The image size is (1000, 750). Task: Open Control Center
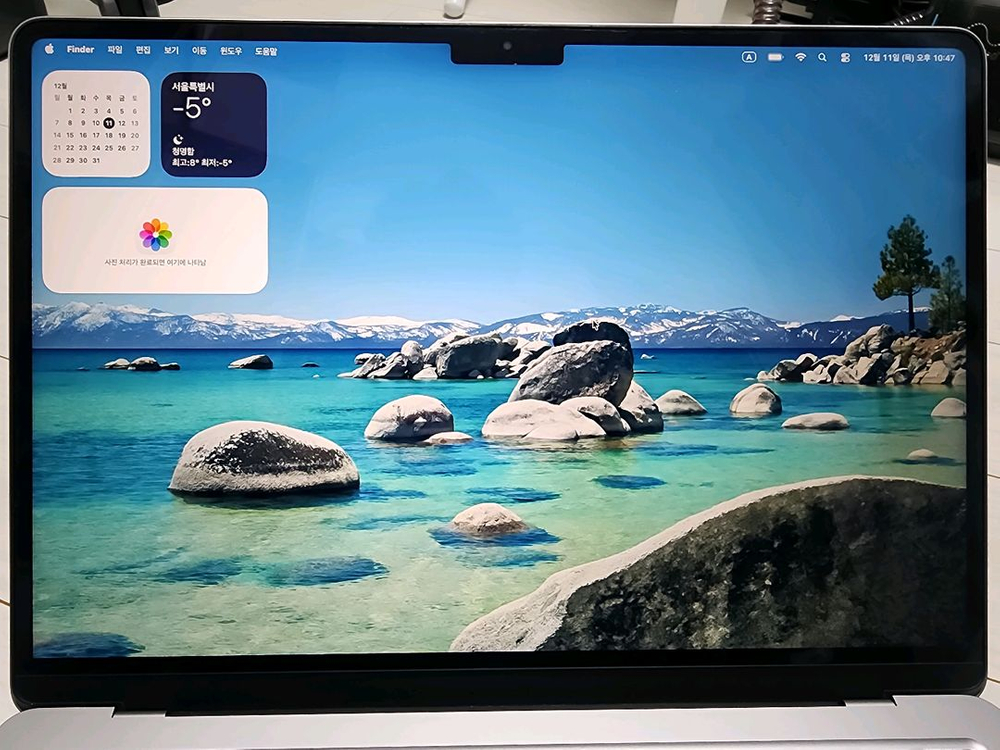[x=845, y=57]
